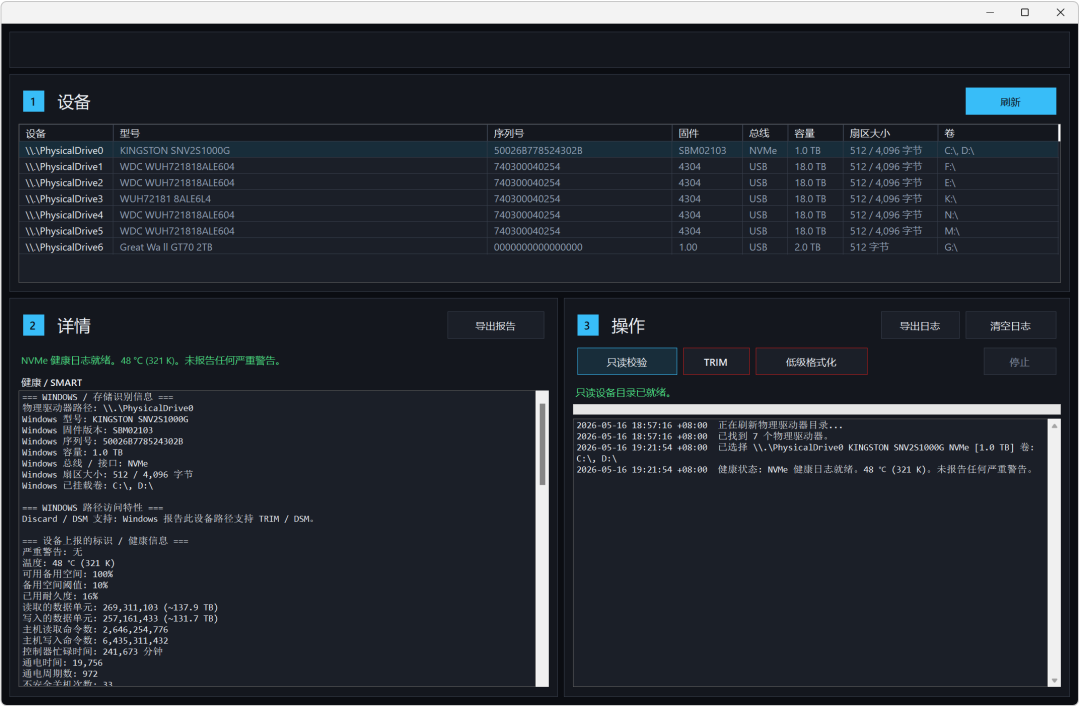This screenshot has height=706, width=1080.
Task: Sort by 卷 column header
Action: pos(997,134)
